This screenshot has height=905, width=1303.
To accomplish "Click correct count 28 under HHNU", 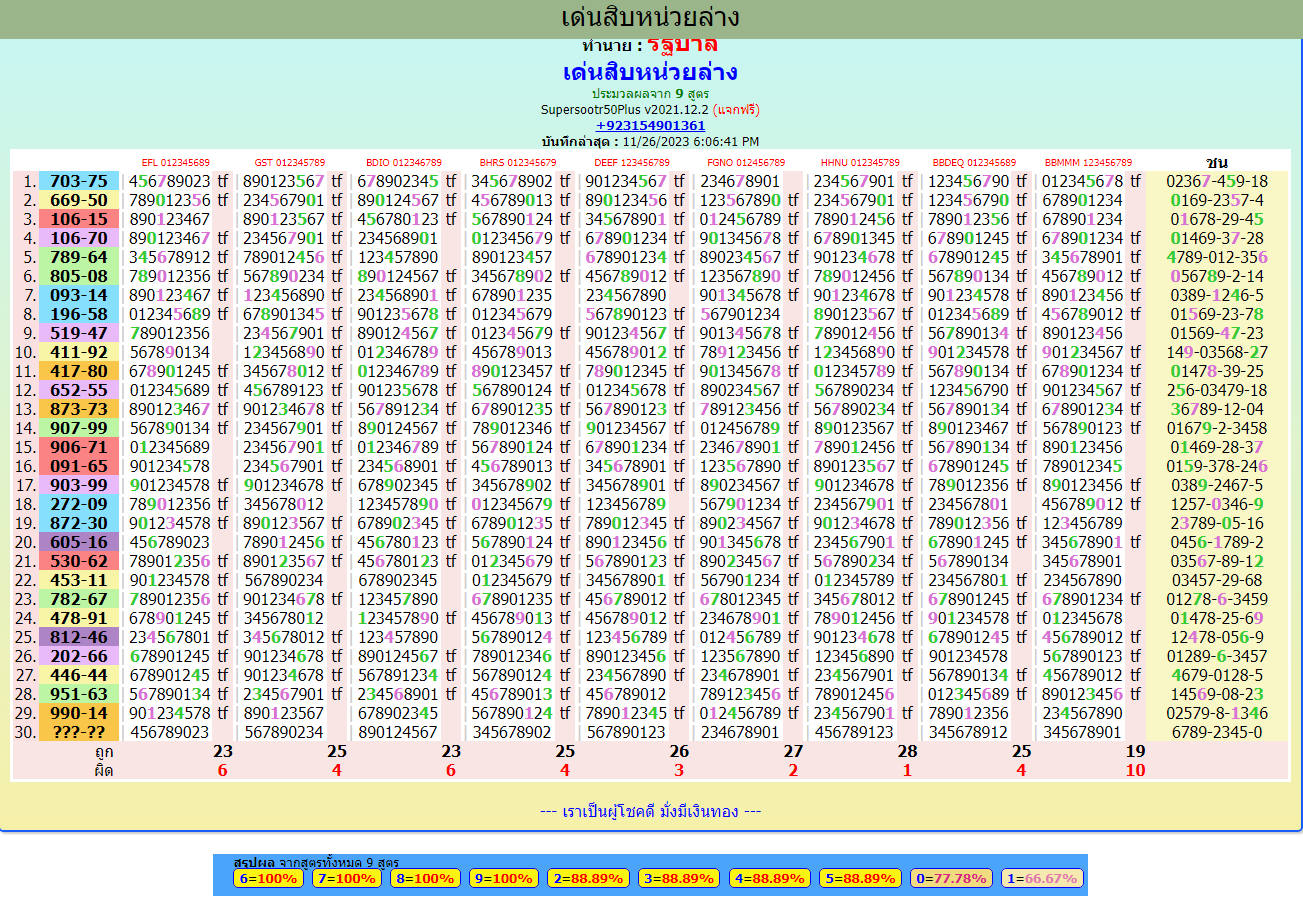I will (x=908, y=752).
